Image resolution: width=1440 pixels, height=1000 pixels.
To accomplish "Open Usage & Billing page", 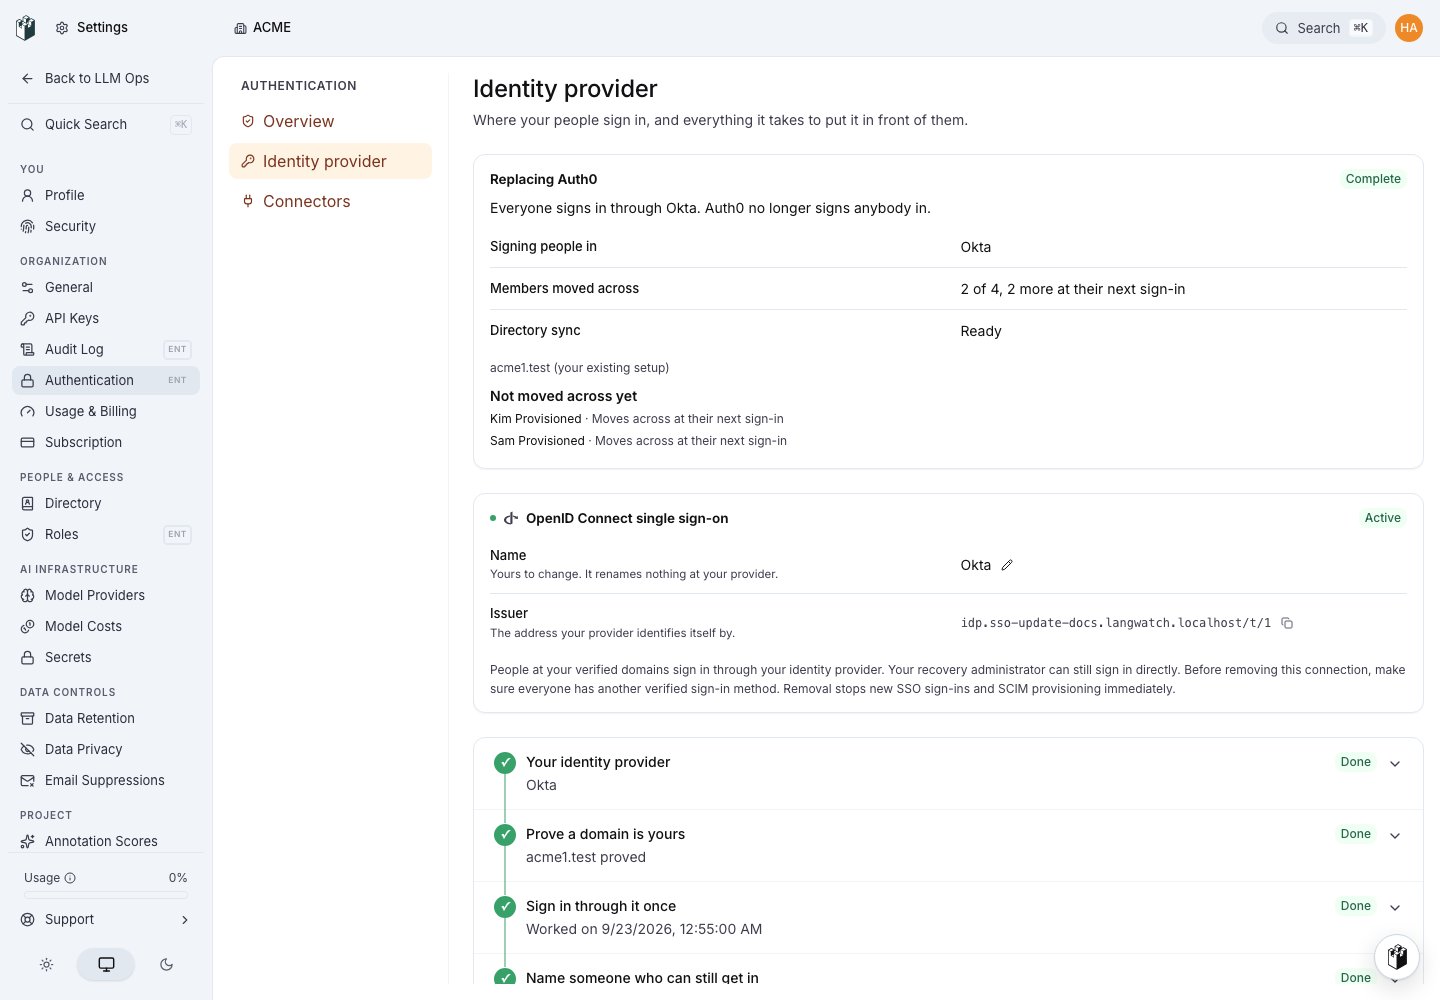I will 106,411.
